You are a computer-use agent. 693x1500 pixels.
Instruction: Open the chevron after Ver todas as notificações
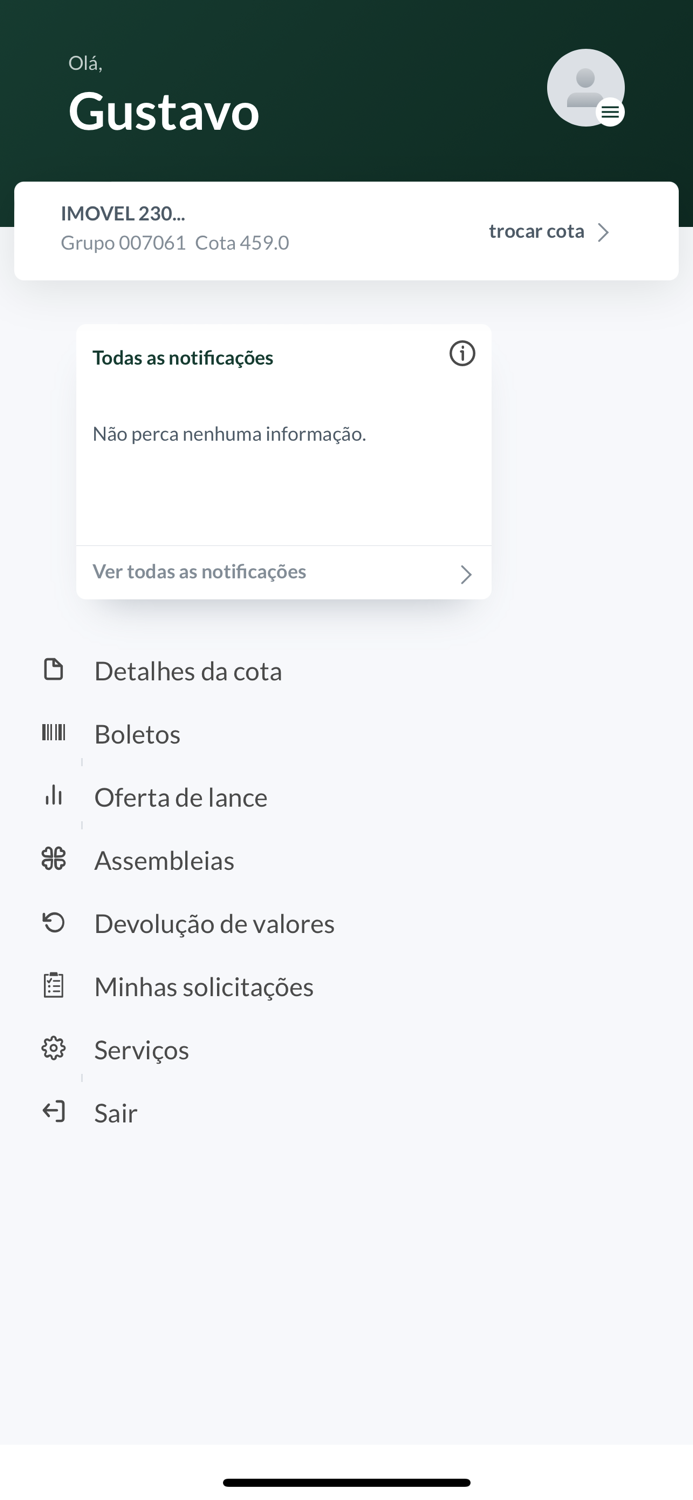[465, 573]
